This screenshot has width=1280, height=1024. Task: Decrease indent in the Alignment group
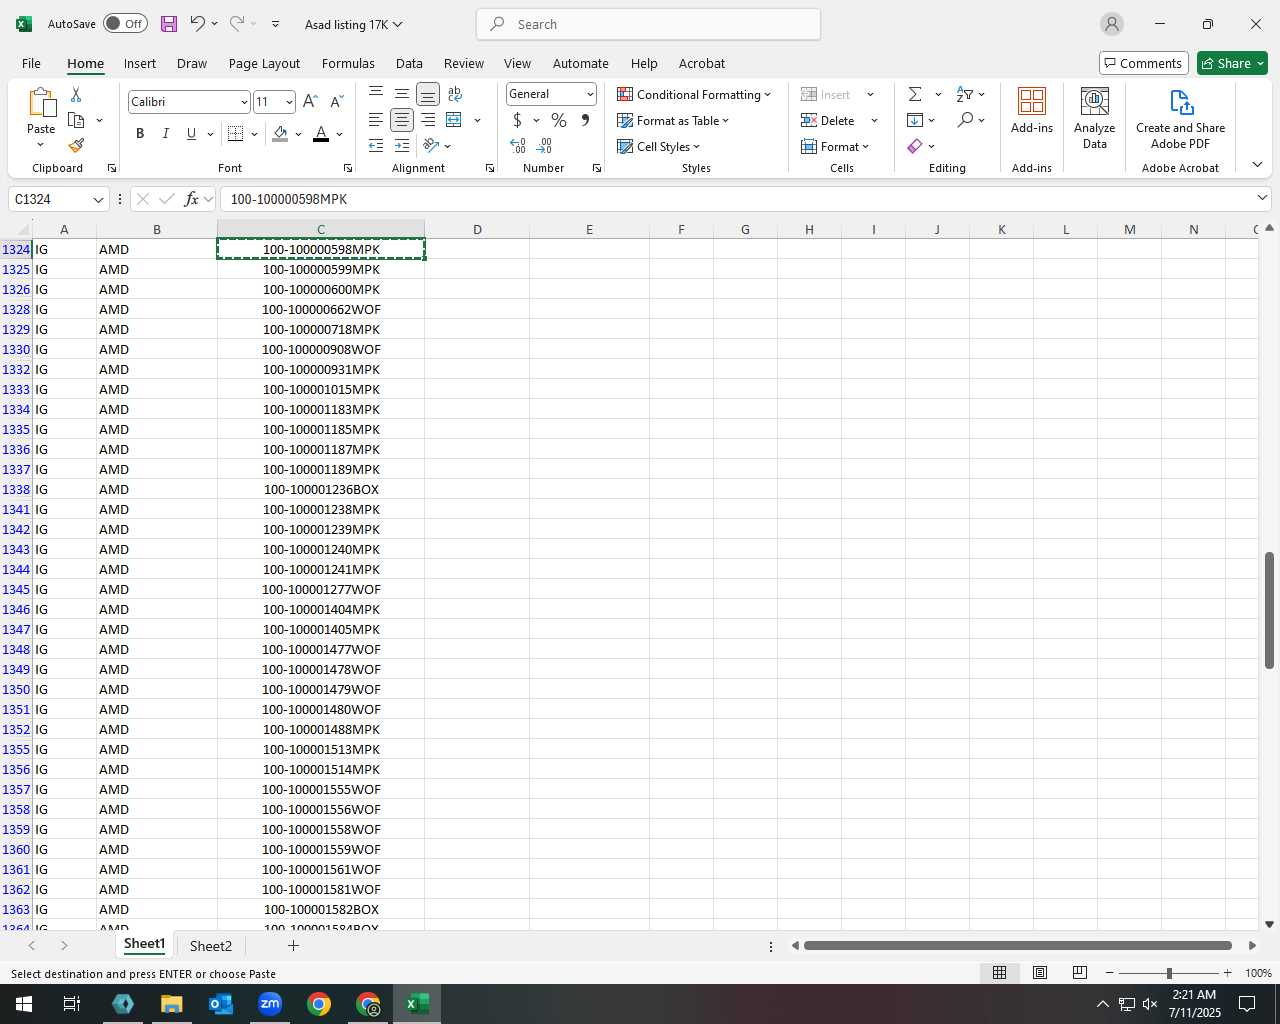[376, 146]
